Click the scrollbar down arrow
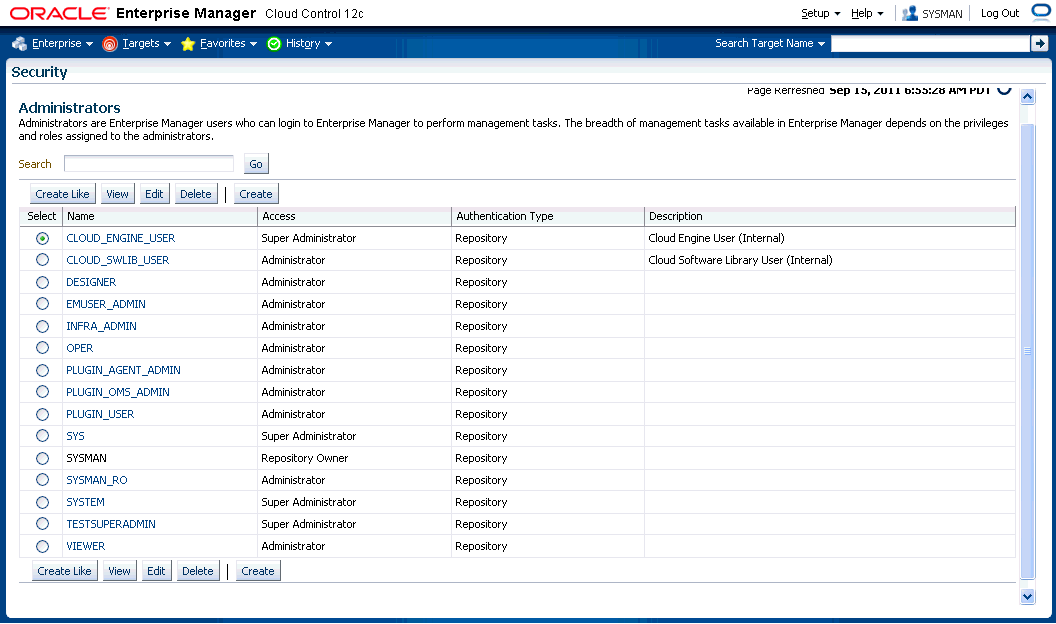Screen dimensions: 1056x624 (1028, 596)
